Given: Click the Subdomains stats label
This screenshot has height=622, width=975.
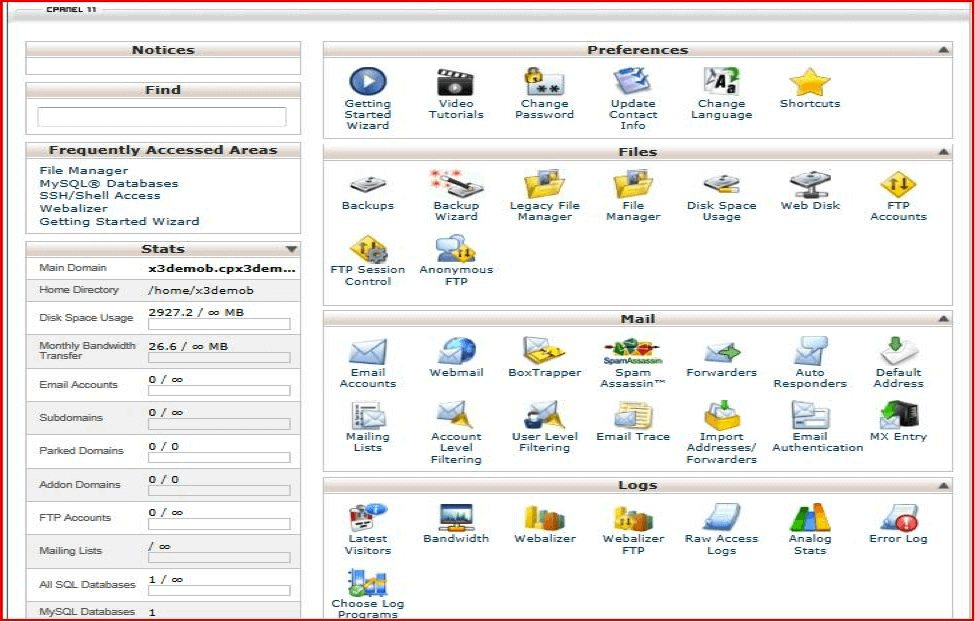Looking at the screenshot, I should pos(70,417).
